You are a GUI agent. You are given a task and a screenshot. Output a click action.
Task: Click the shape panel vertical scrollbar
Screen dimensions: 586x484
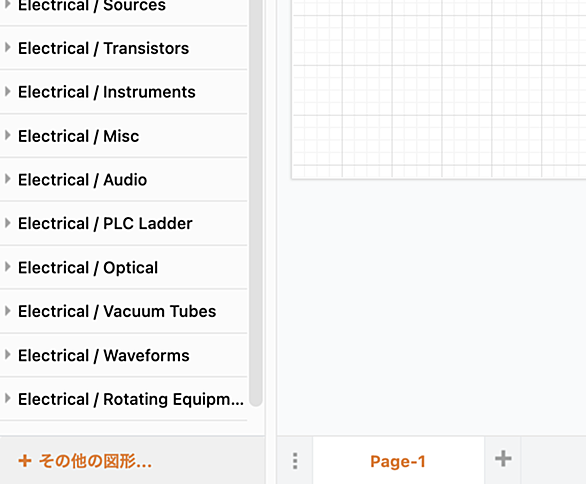256,202
